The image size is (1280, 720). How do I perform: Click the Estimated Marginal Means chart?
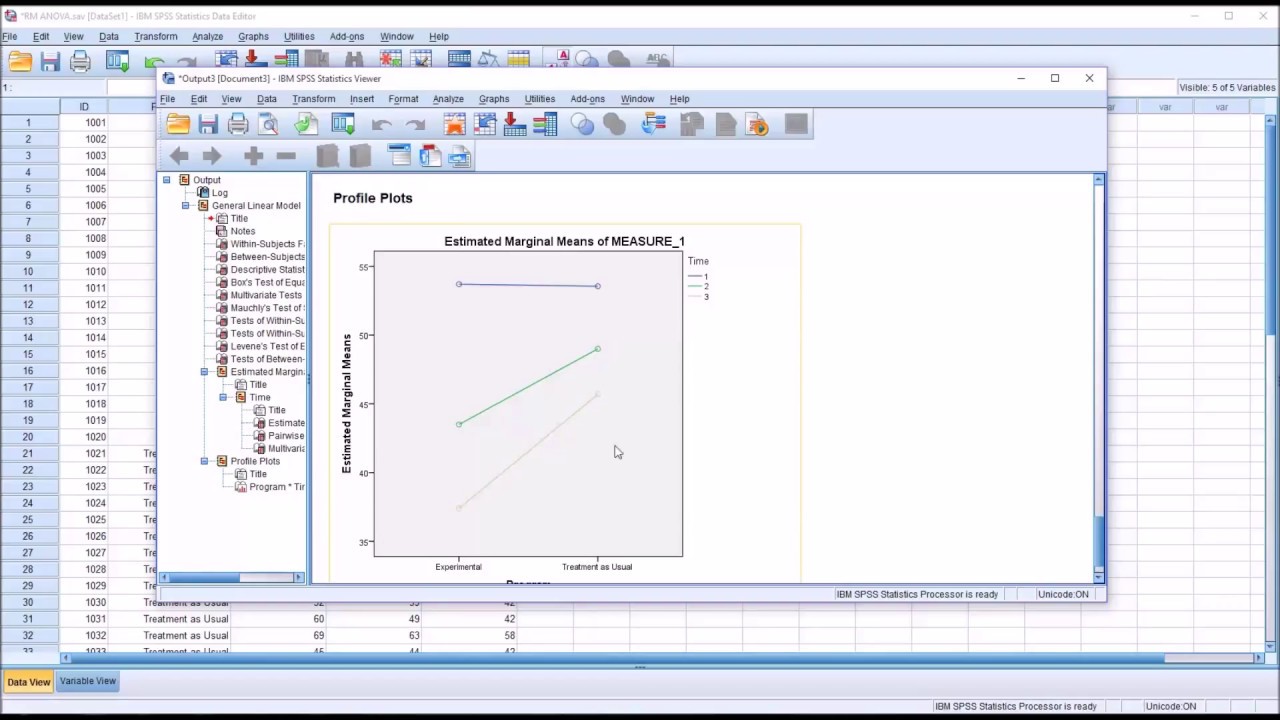tap(565, 403)
